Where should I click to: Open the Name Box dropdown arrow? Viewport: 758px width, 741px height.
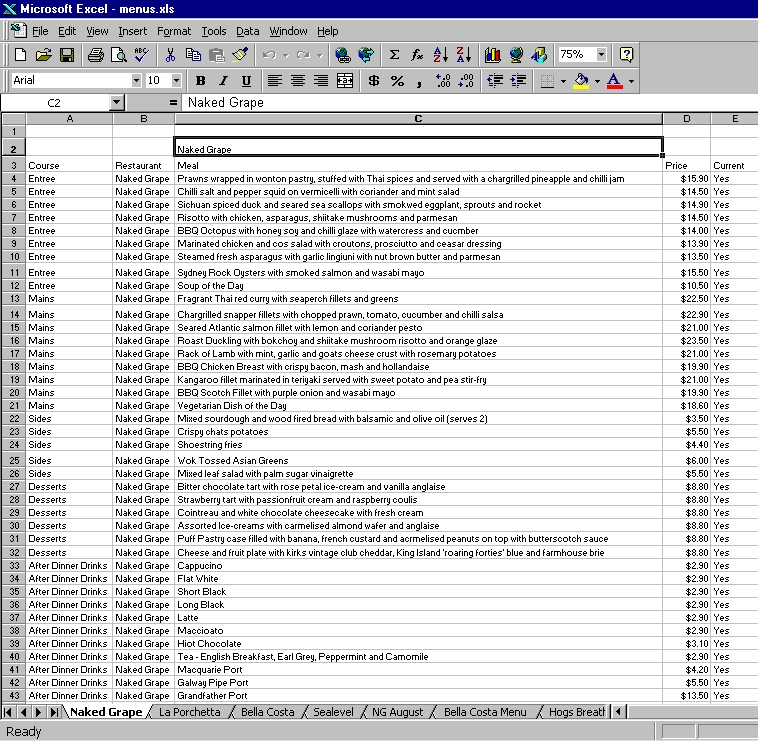(116, 102)
